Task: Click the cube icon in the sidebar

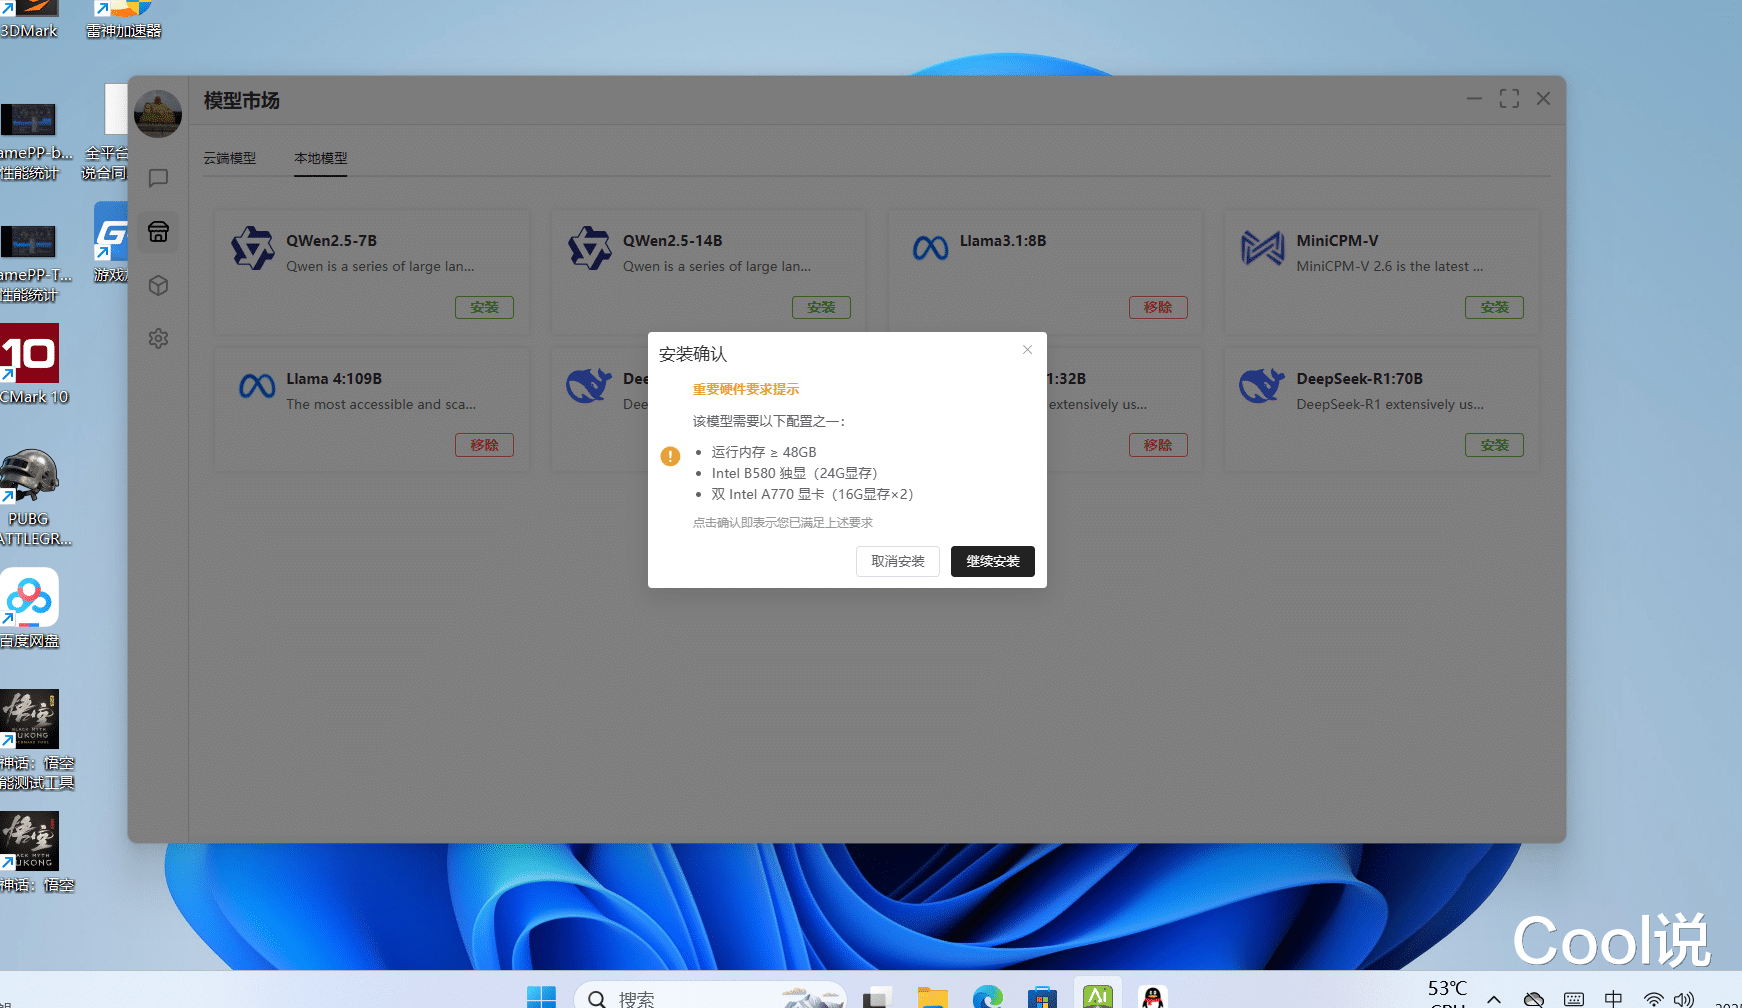Action: pos(158,286)
